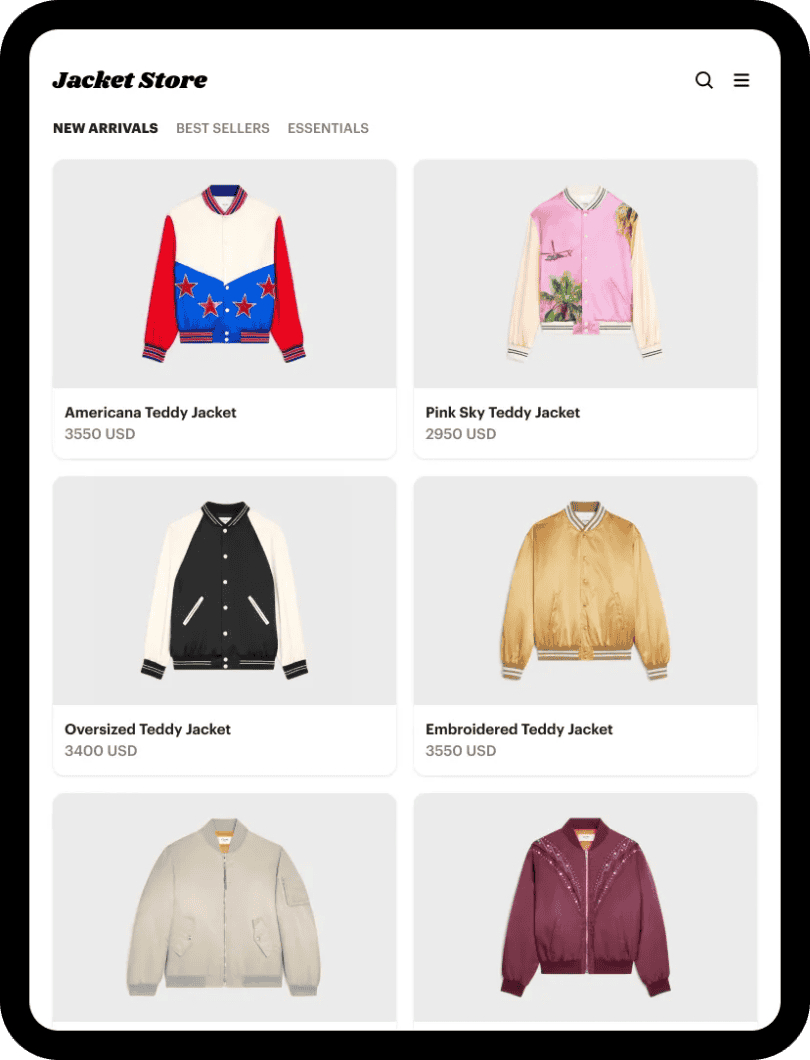Click the Americana Teddy Jacket title
The height and width of the screenshot is (1060, 810).
click(150, 412)
